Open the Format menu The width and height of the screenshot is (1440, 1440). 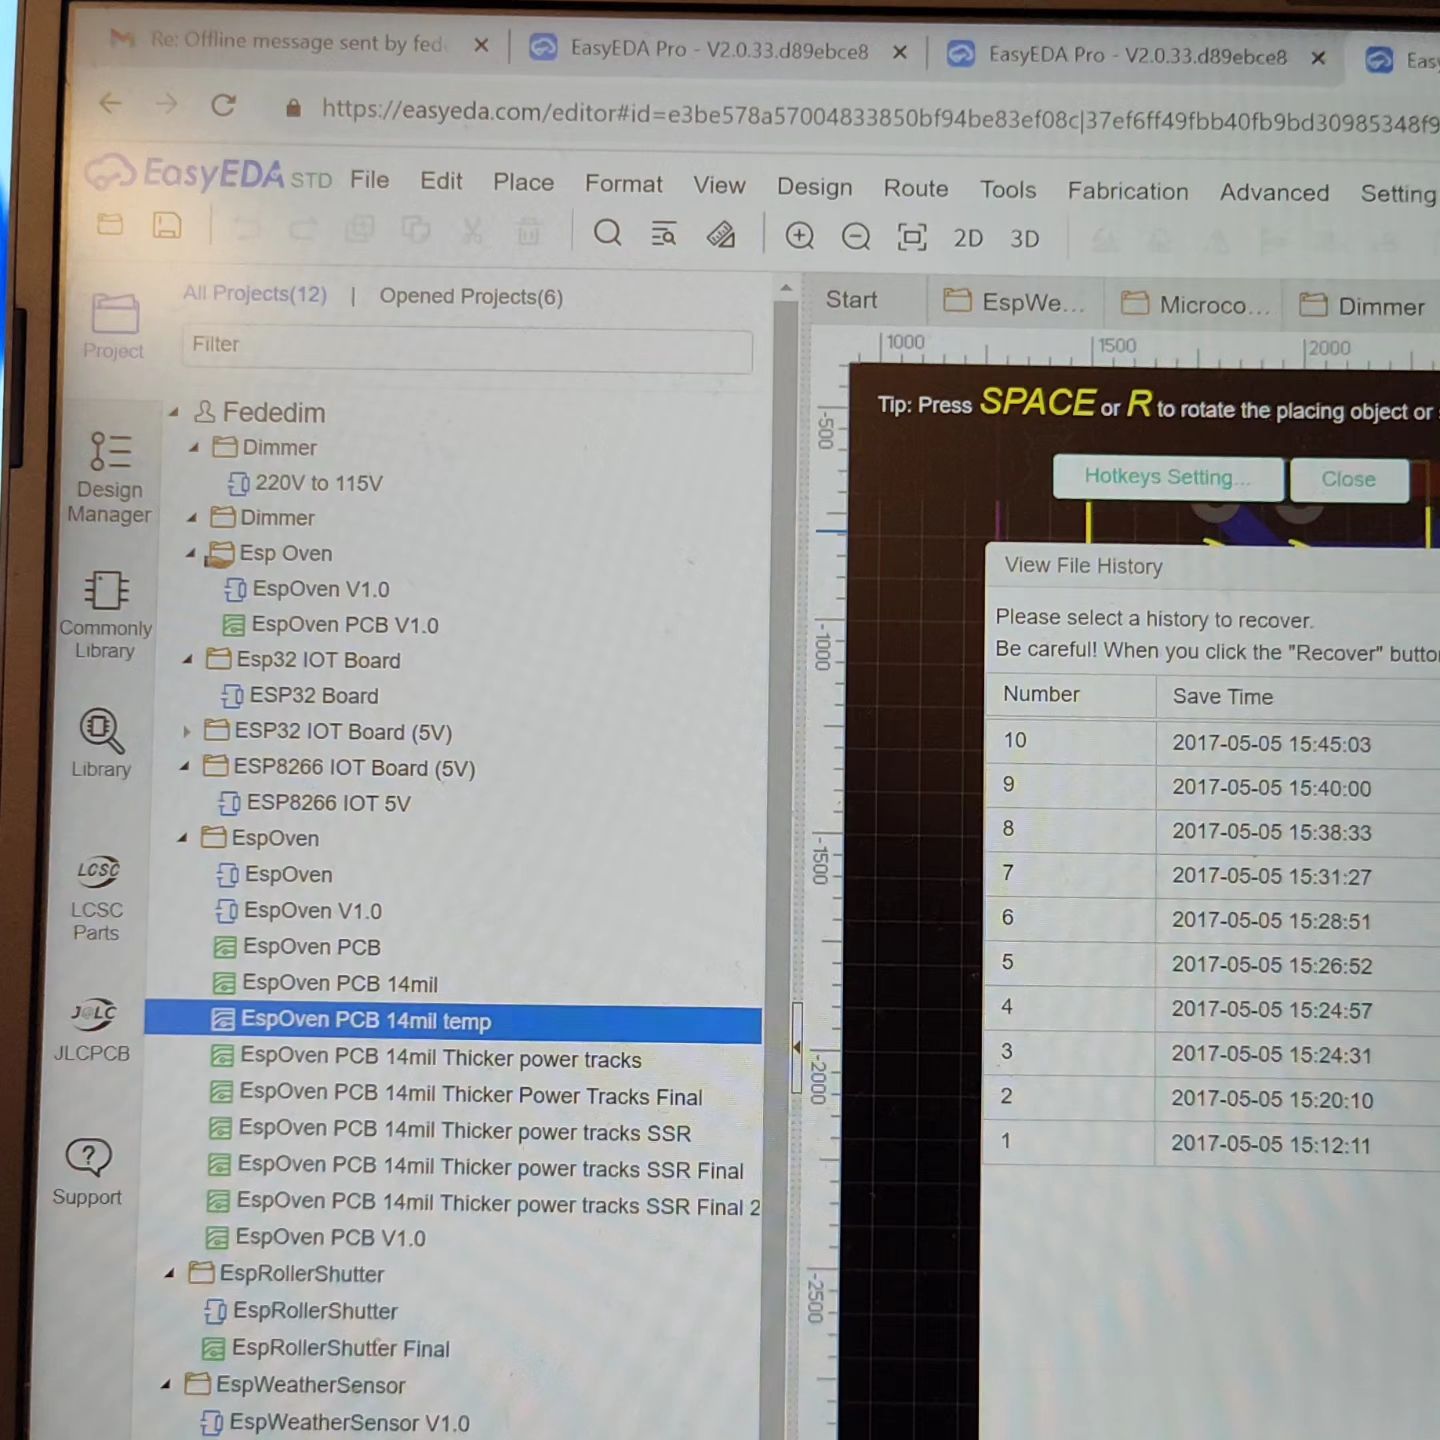click(x=624, y=184)
